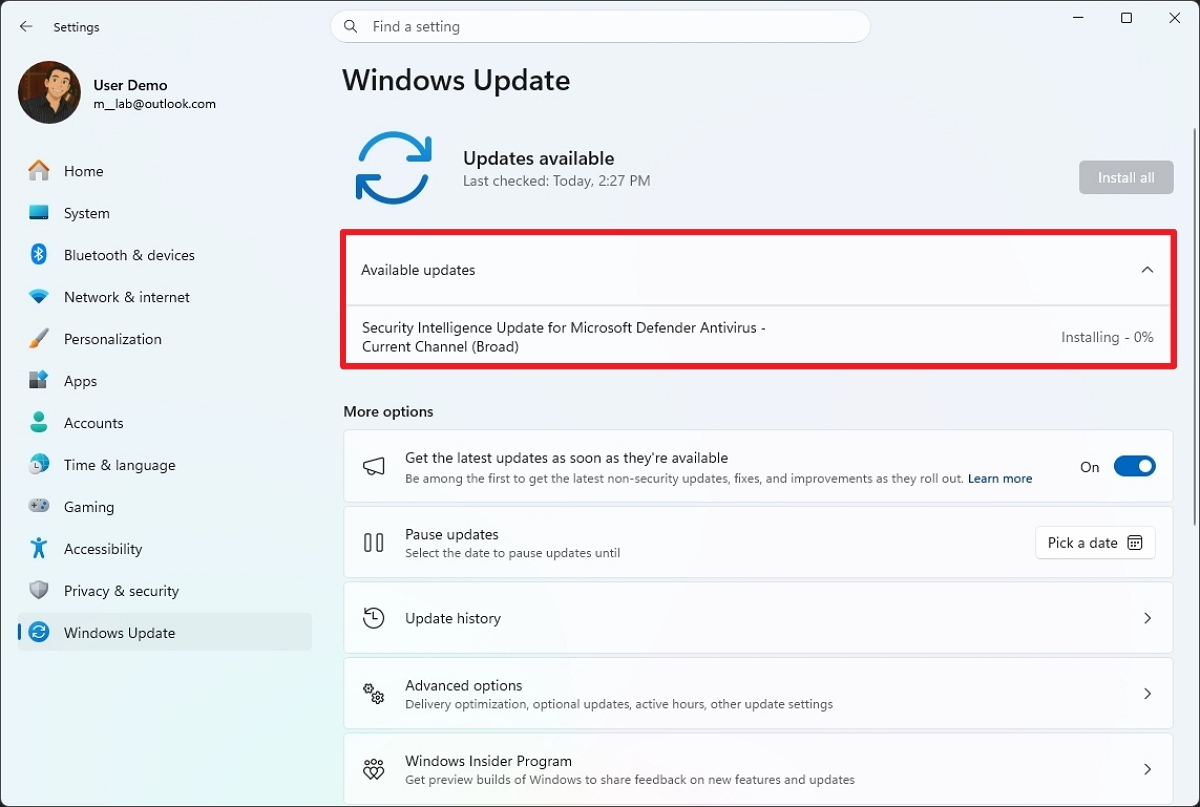
Task: Go to Home settings page
Action: pos(165,171)
